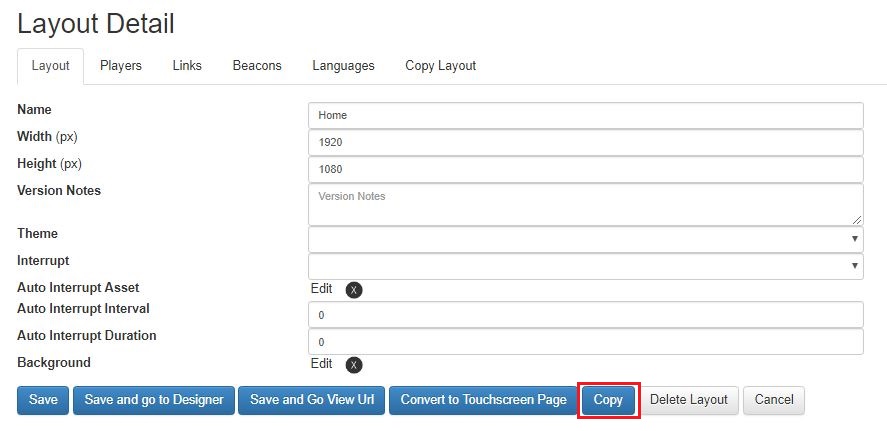This screenshot has width=887, height=431.
Task: Go to the Beacons tab
Action: [257, 66]
